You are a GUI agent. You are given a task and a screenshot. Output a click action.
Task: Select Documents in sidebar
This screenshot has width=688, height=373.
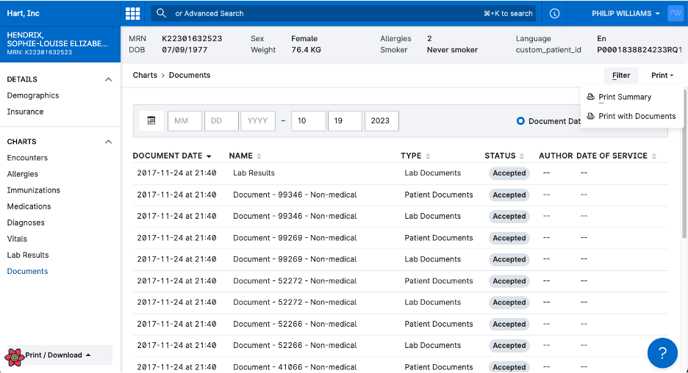click(x=27, y=272)
